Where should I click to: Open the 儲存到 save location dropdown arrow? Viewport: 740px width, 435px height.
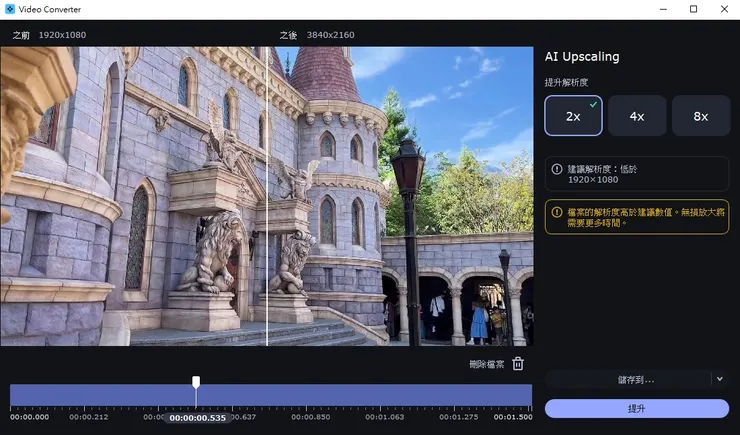point(720,379)
